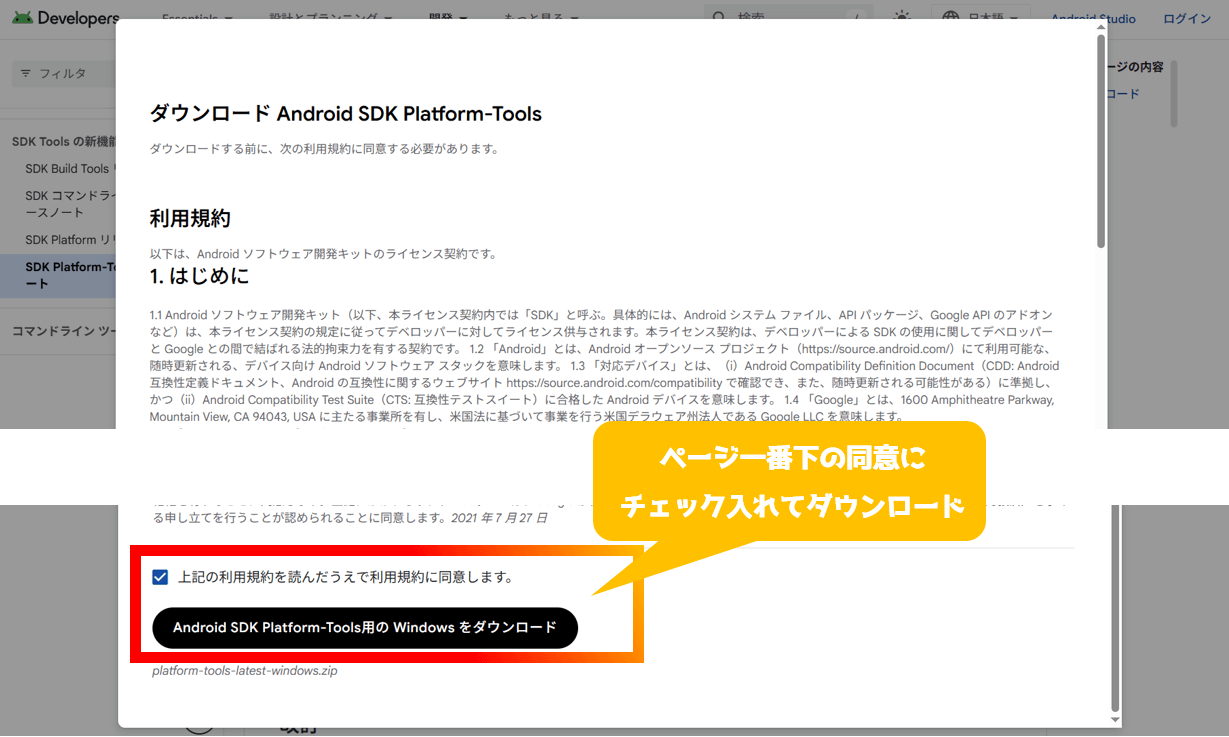1229x737 pixels.
Task: Click the dialog's vertical scrollbar thumb
Action: 1101,141
